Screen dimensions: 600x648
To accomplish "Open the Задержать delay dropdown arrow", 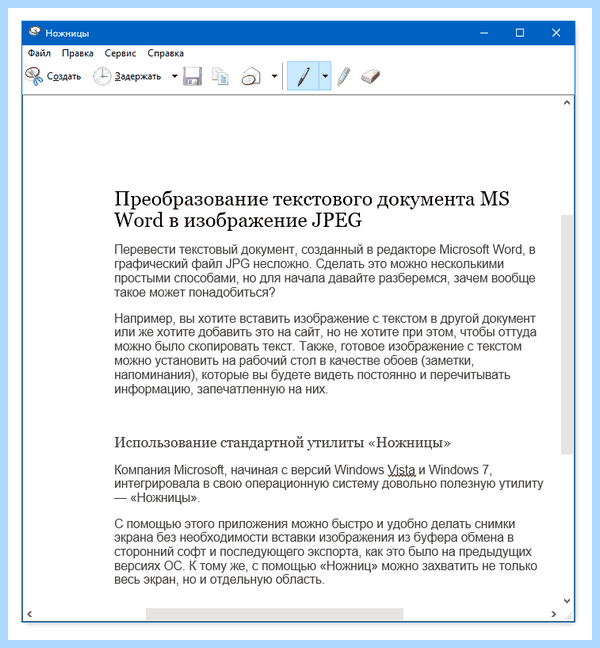I will [174, 76].
